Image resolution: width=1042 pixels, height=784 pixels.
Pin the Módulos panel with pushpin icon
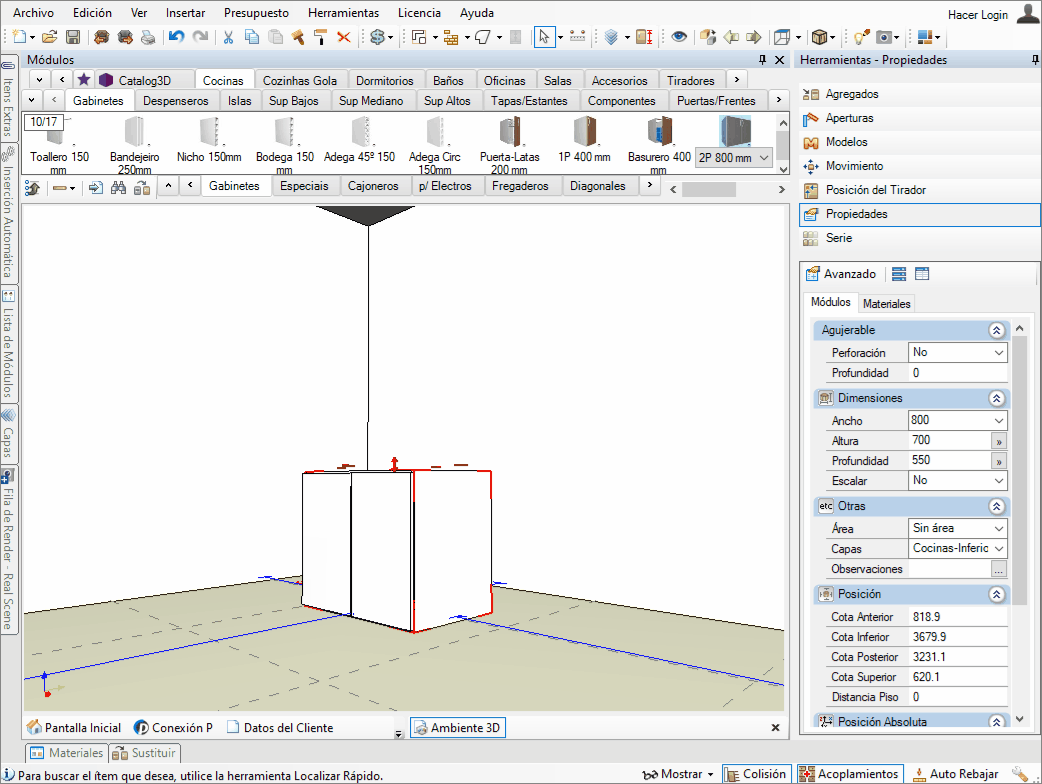point(762,60)
